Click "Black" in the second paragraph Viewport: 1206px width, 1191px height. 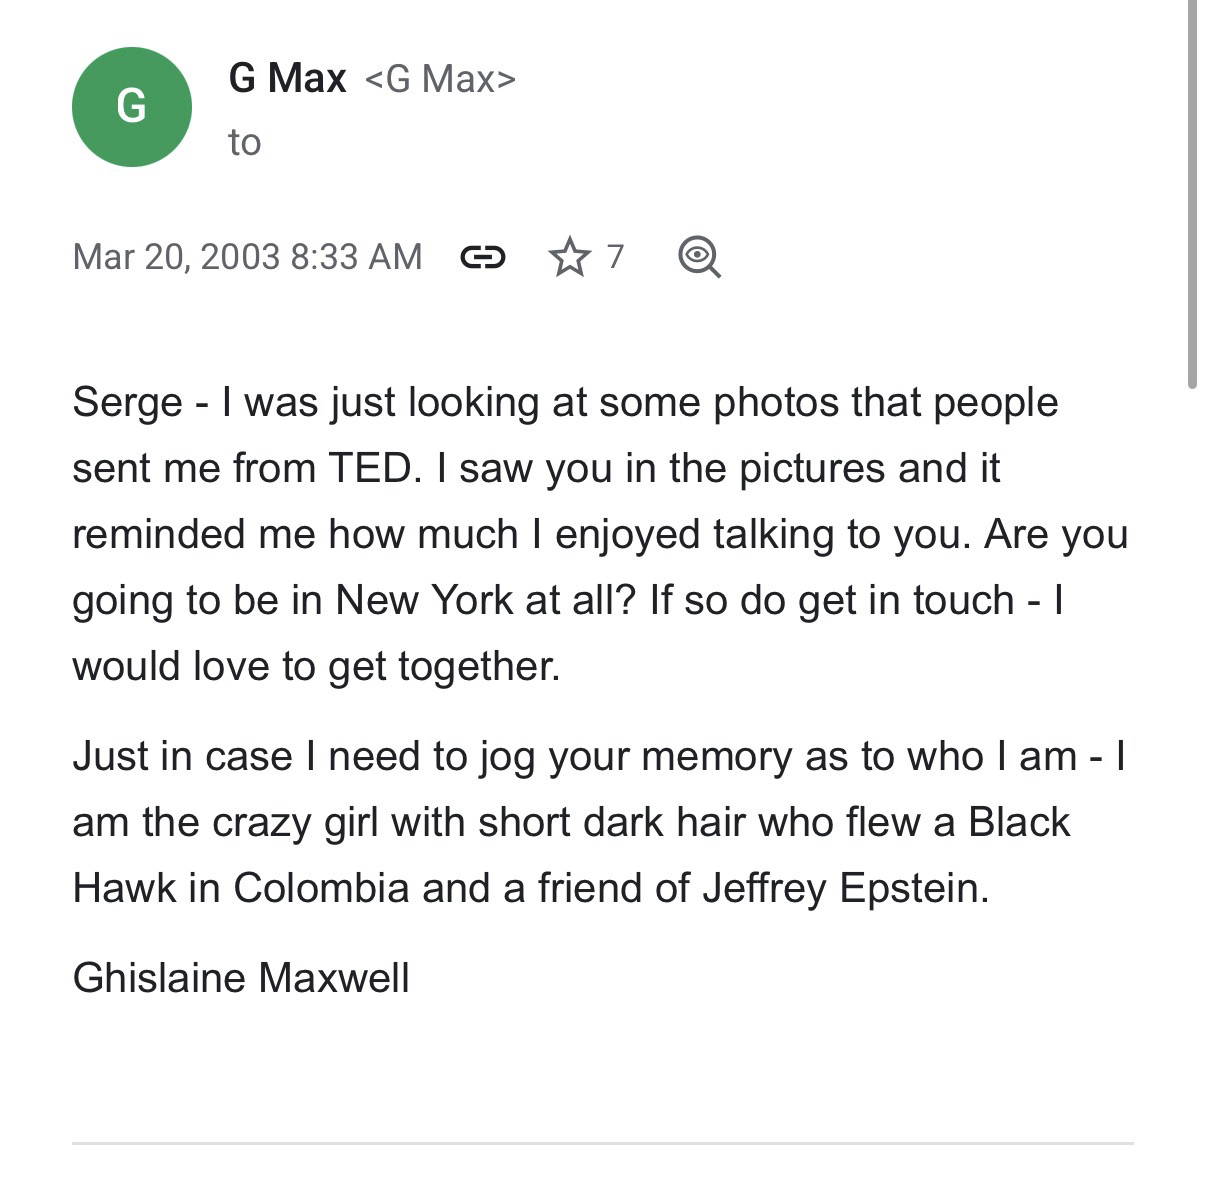[x=1019, y=822]
